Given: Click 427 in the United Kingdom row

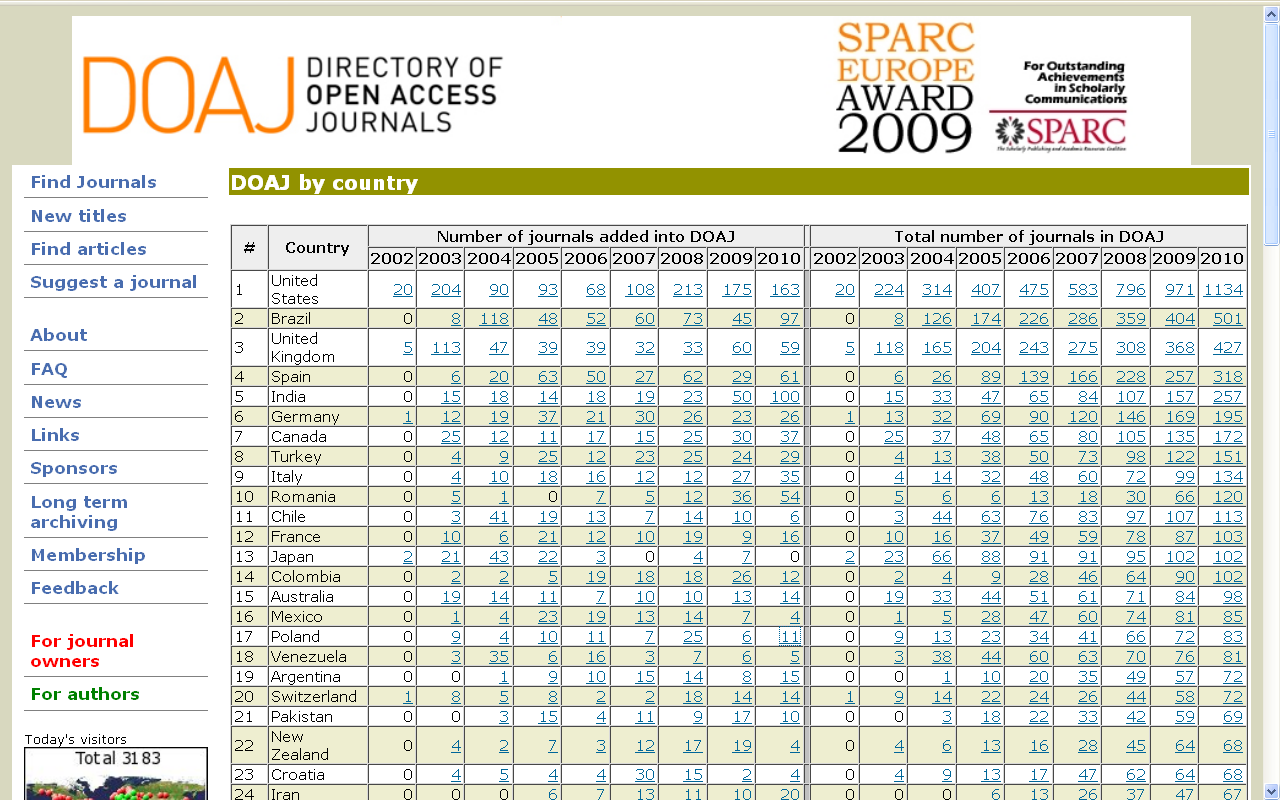Looking at the screenshot, I should 1228,348.
